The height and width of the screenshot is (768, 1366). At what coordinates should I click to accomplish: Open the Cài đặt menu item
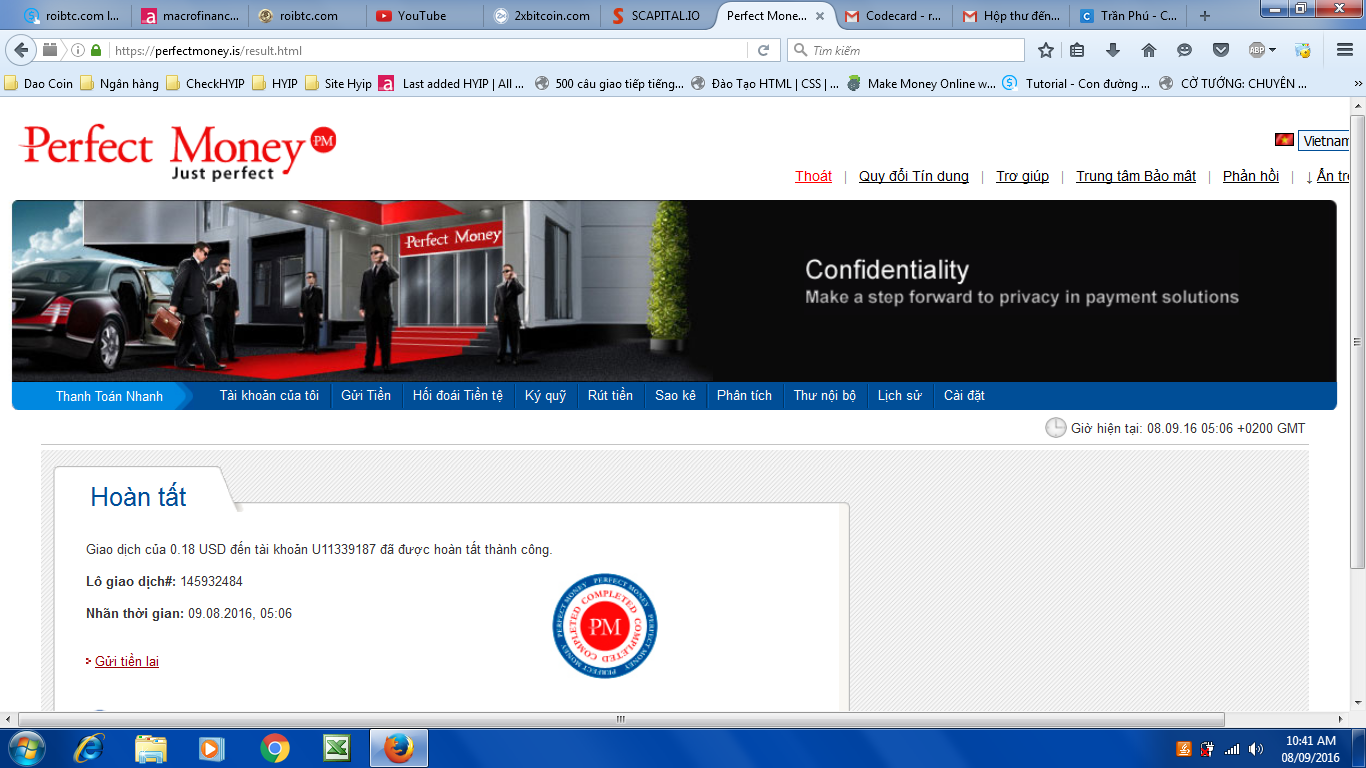click(x=964, y=396)
